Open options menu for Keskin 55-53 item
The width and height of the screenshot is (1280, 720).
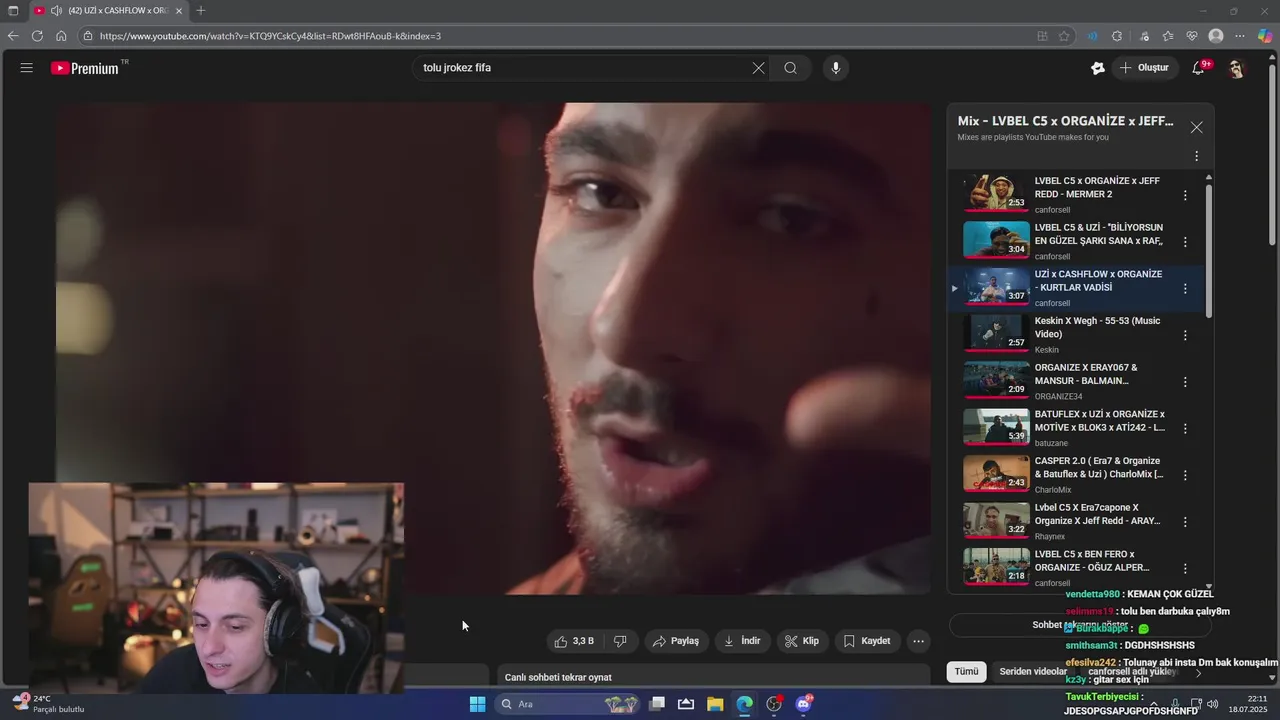pos(1185,336)
